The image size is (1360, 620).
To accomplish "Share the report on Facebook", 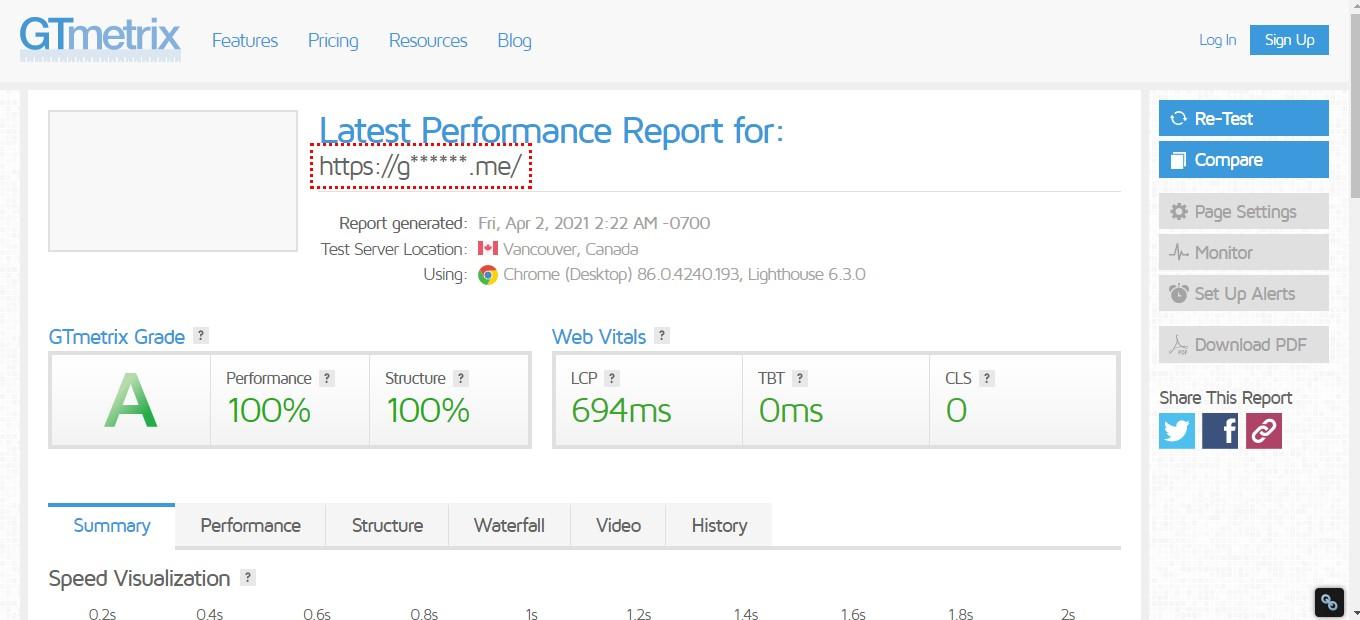I will pos(1220,430).
